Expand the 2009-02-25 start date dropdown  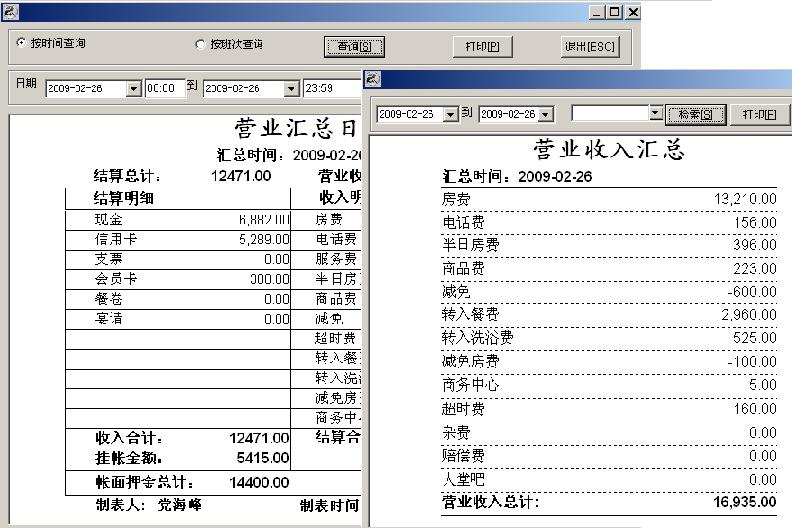click(x=450, y=115)
